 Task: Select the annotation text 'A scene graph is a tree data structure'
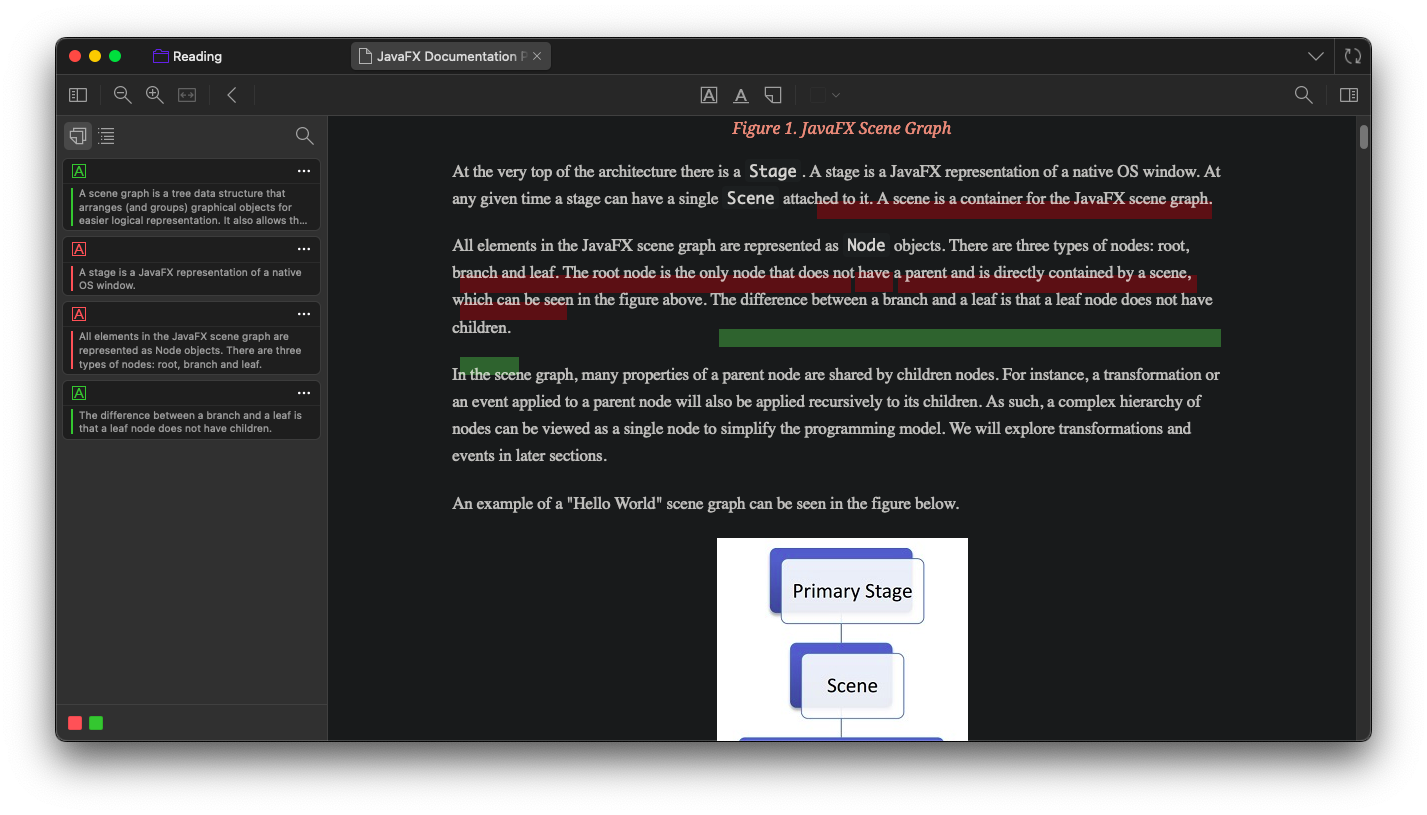(x=193, y=207)
